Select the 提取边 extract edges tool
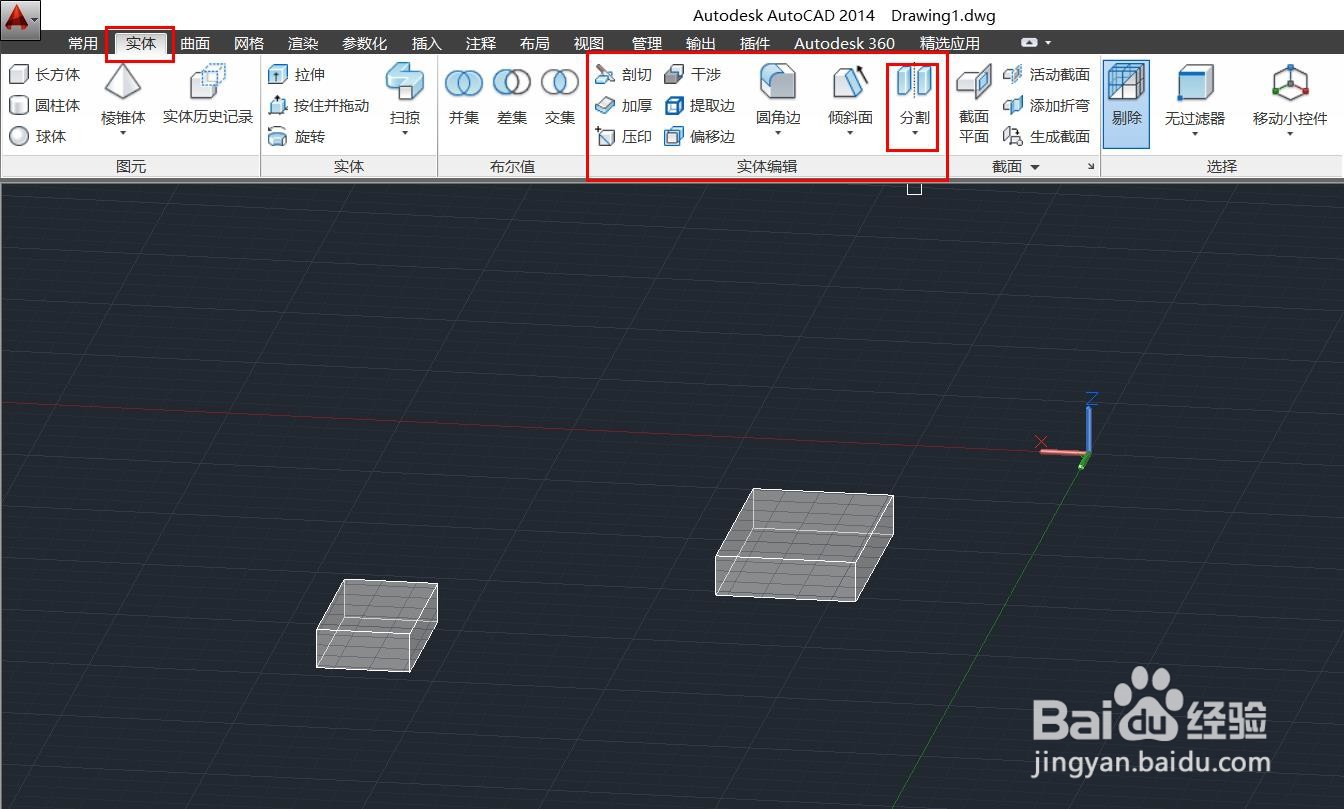This screenshot has width=1344, height=809. 700,106
